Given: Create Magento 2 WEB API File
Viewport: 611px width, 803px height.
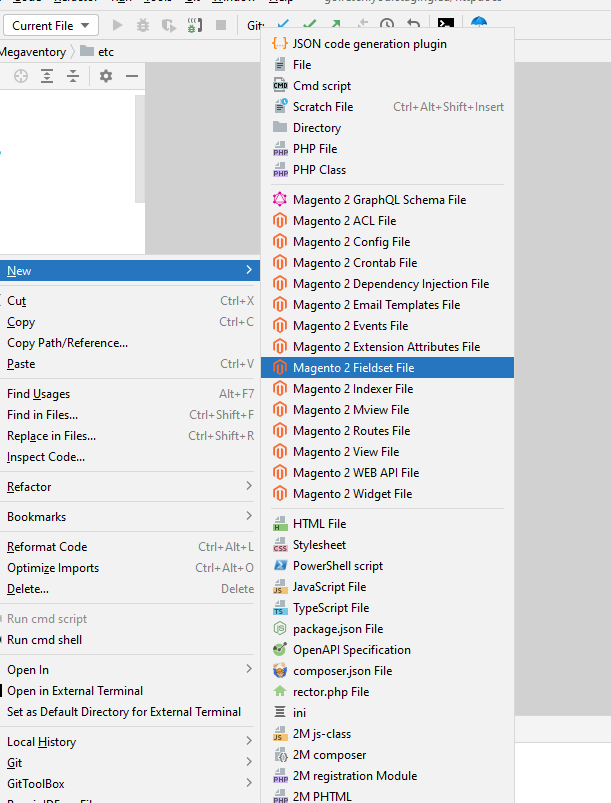Looking at the screenshot, I should pos(387,473).
